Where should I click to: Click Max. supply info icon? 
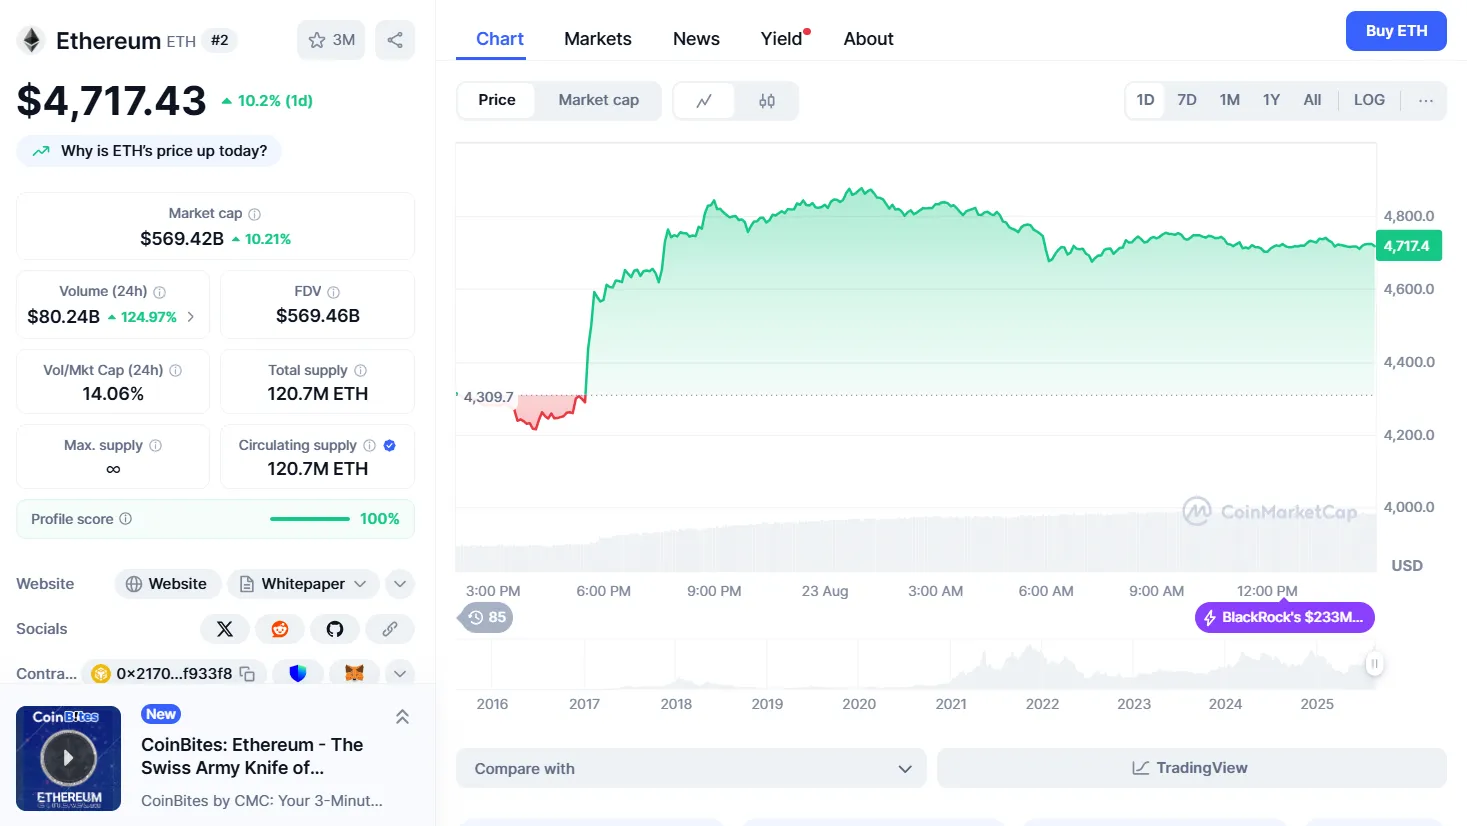coord(155,445)
